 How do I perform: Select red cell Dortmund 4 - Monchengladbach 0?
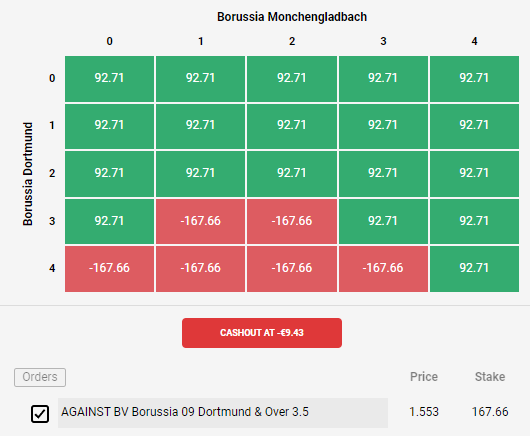110,269
